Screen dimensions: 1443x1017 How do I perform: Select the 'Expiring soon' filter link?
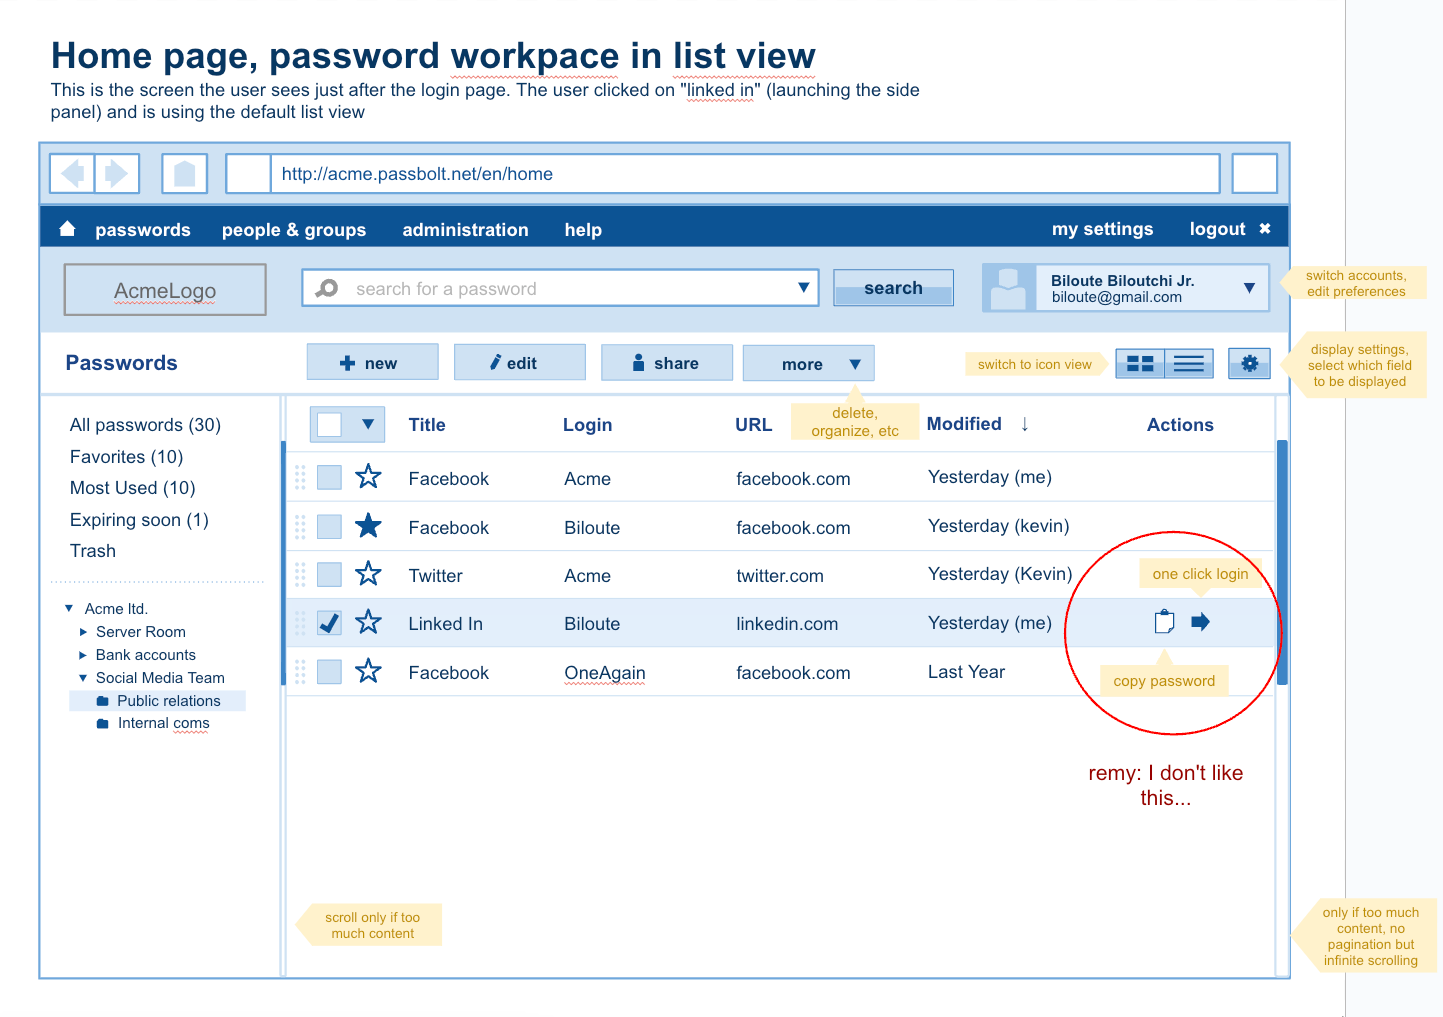pyautogui.click(x=138, y=519)
